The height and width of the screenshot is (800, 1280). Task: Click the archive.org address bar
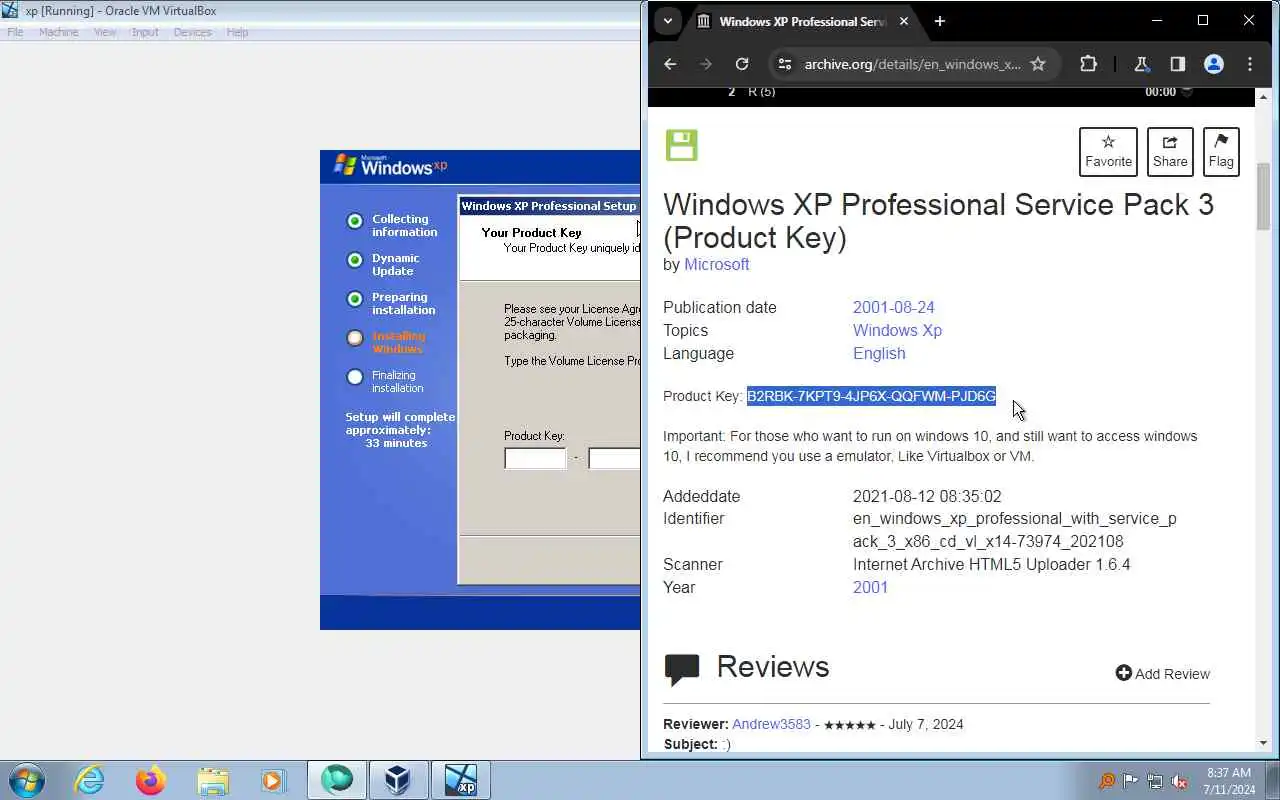912,64
